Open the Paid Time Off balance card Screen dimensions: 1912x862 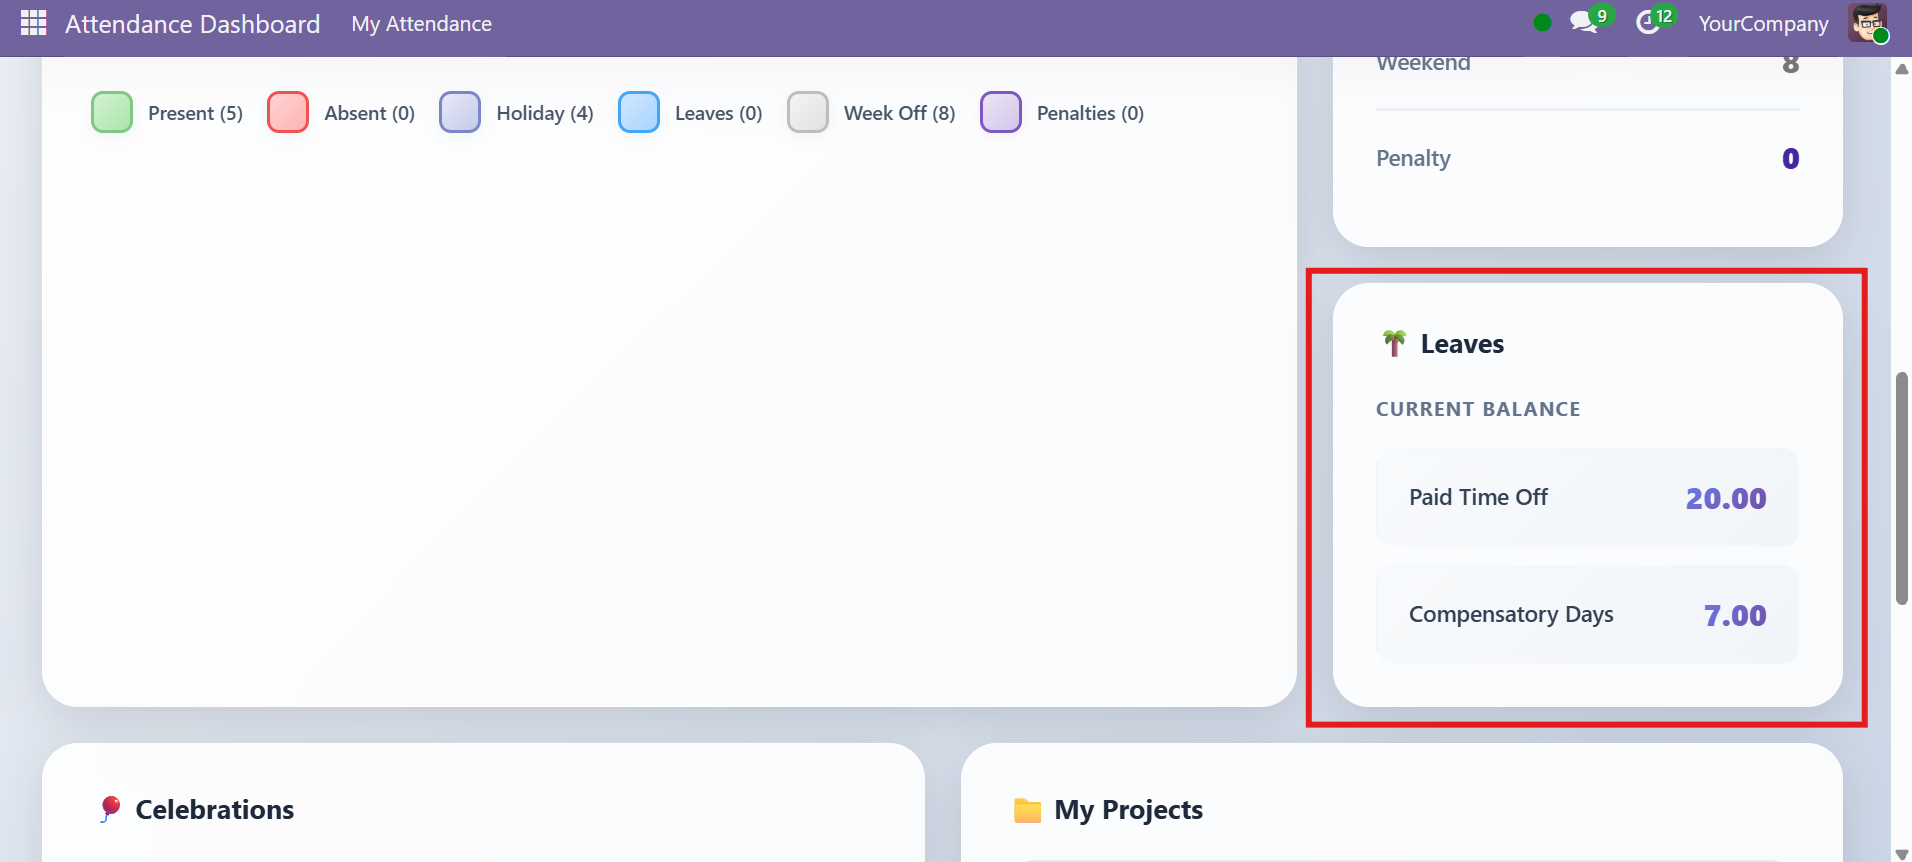click(1586, 497)
